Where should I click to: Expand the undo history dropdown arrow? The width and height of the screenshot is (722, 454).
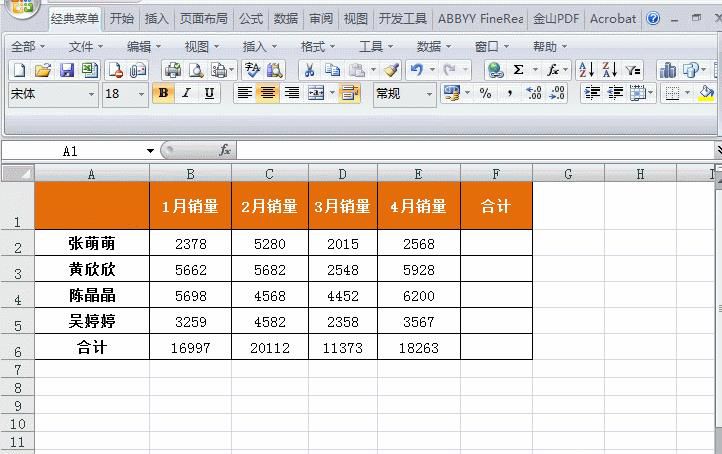tap(432, 70)
